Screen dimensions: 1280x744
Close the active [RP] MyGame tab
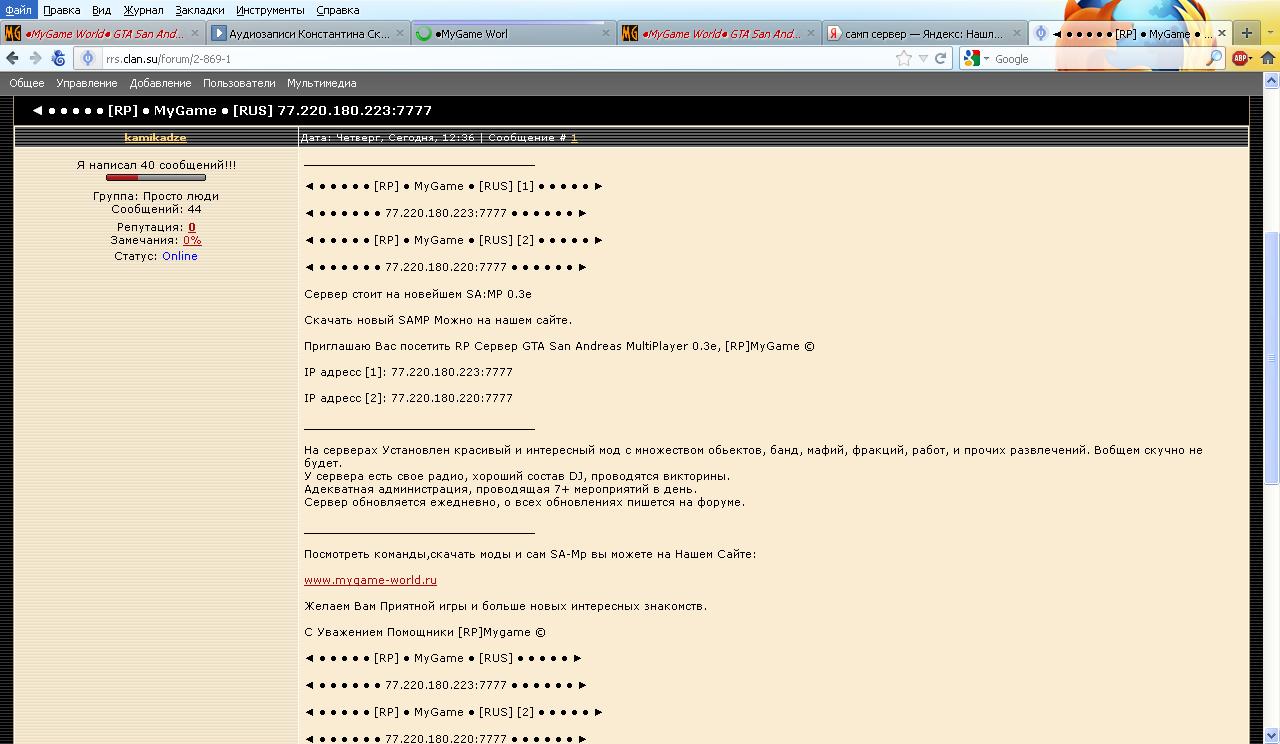1221,33
